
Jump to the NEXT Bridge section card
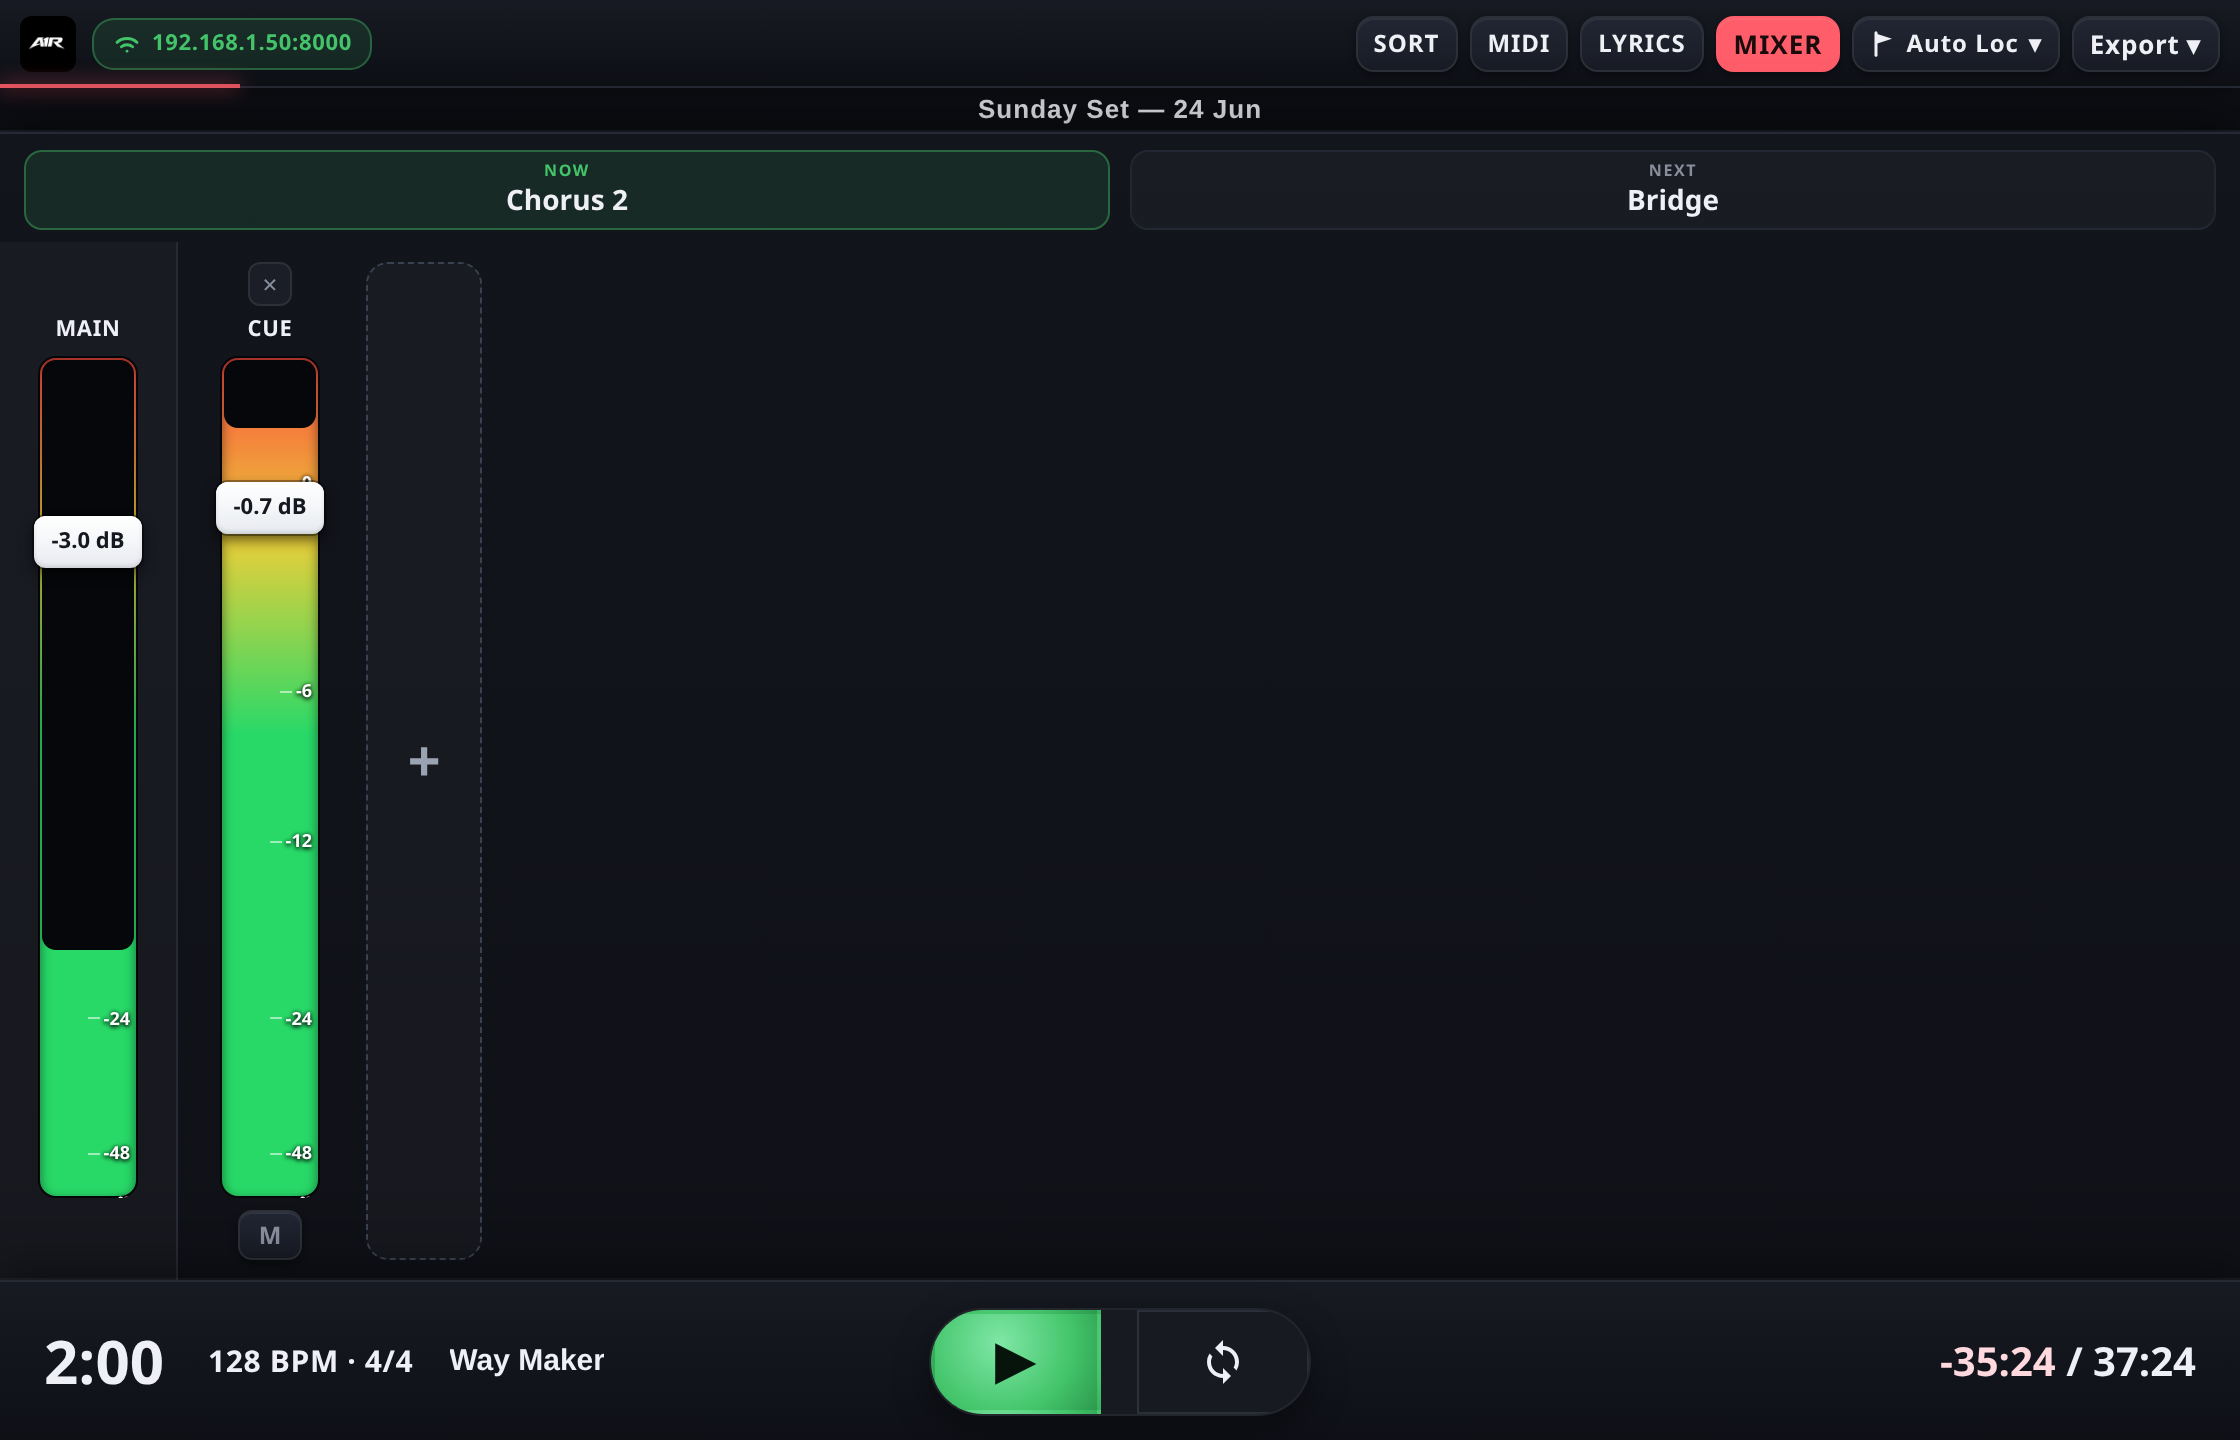[1672, 190]
